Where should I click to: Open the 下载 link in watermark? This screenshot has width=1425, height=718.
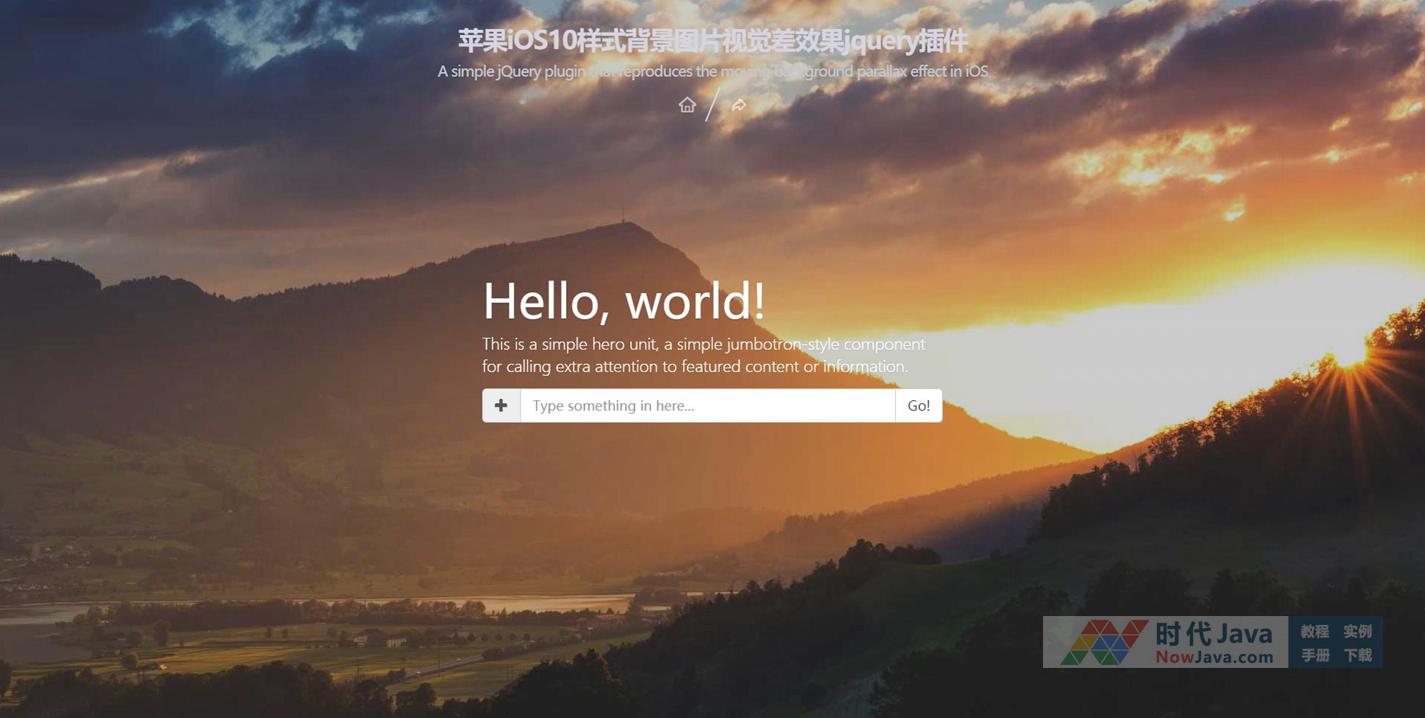pos(1357,655)
